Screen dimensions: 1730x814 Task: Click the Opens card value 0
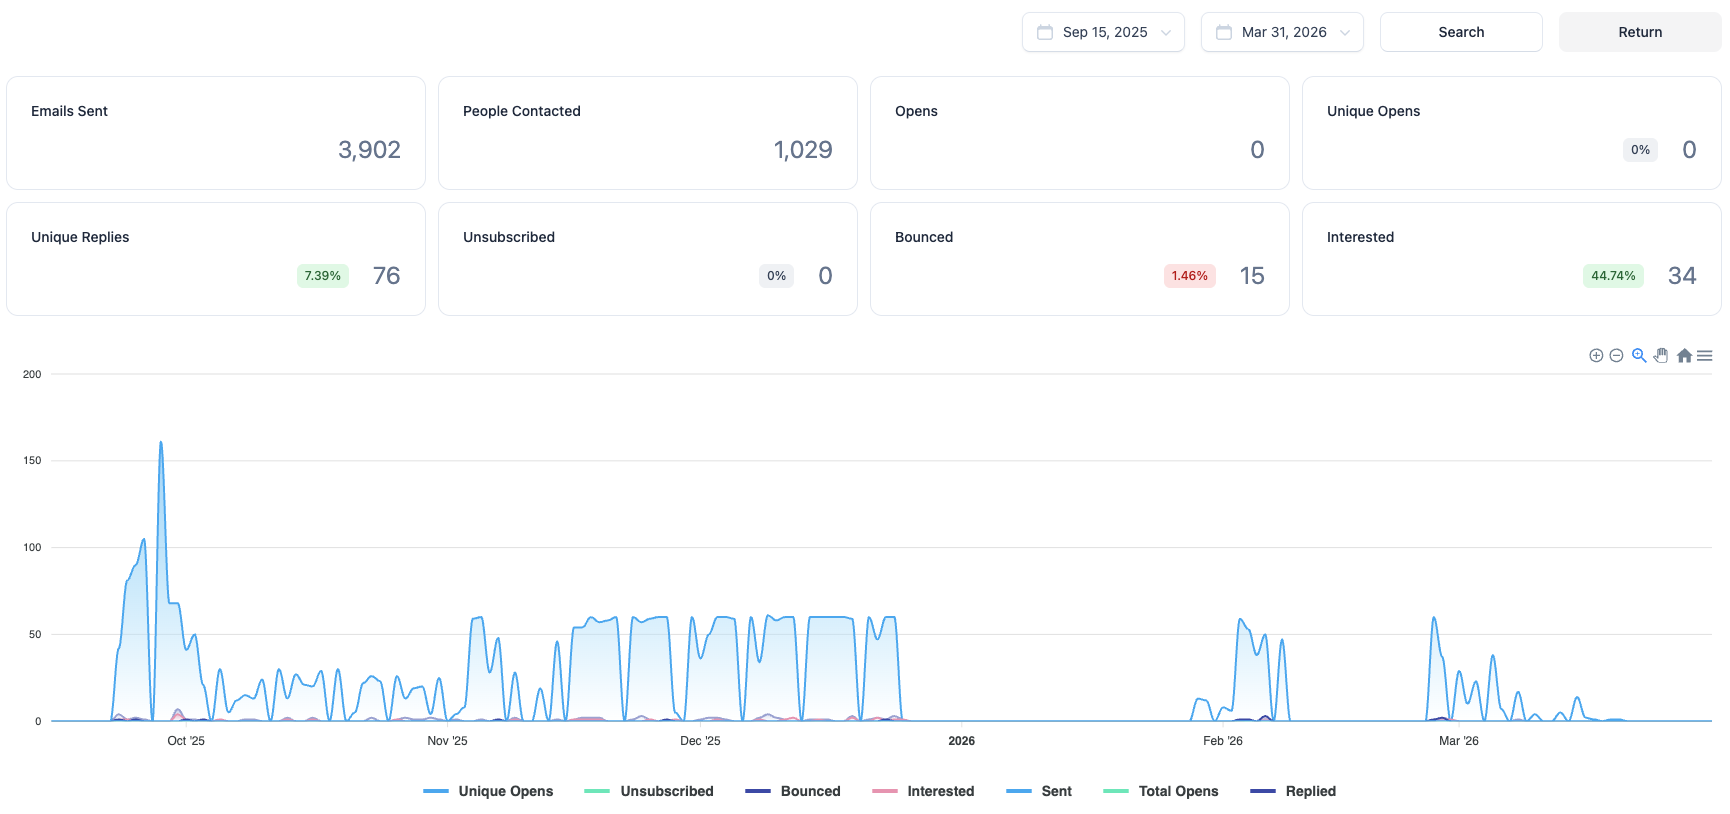click(1257, 150)
